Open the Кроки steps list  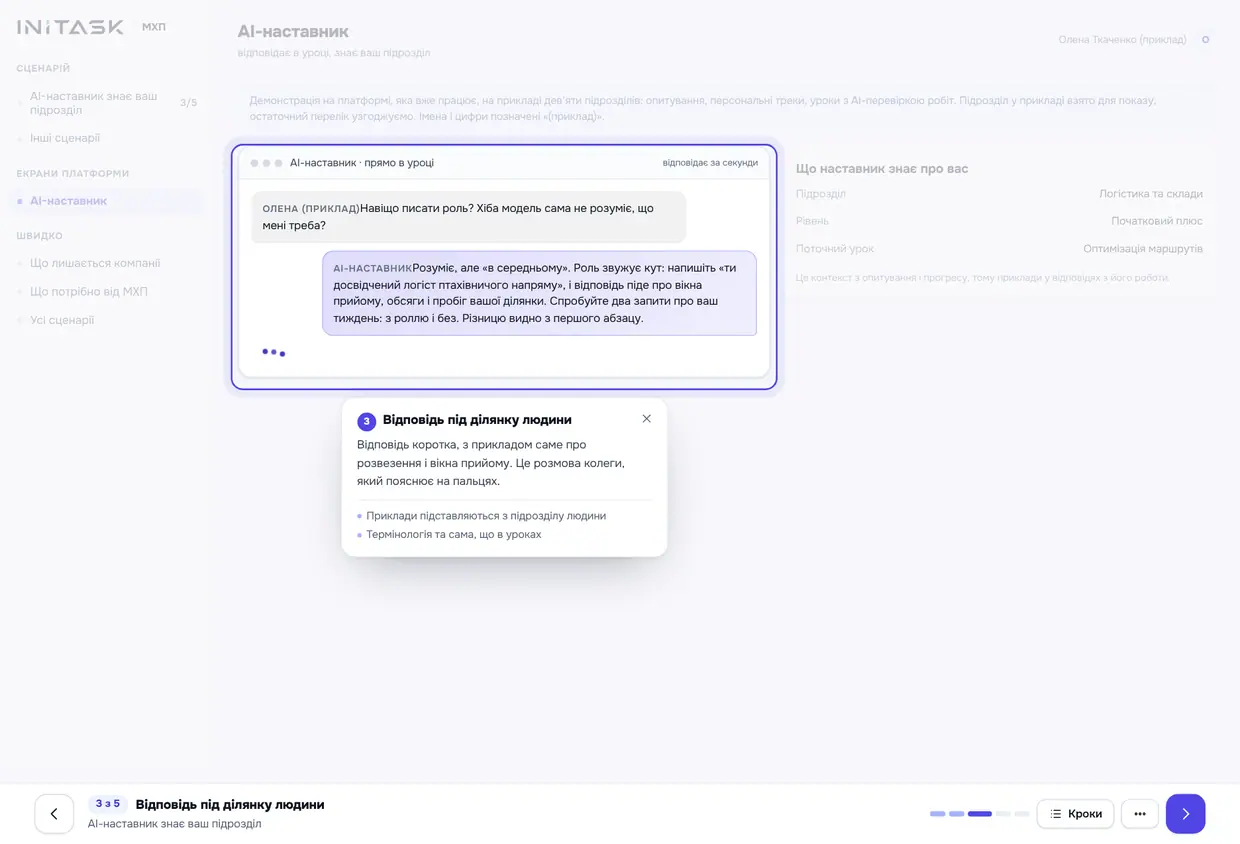pos(1075,814)
